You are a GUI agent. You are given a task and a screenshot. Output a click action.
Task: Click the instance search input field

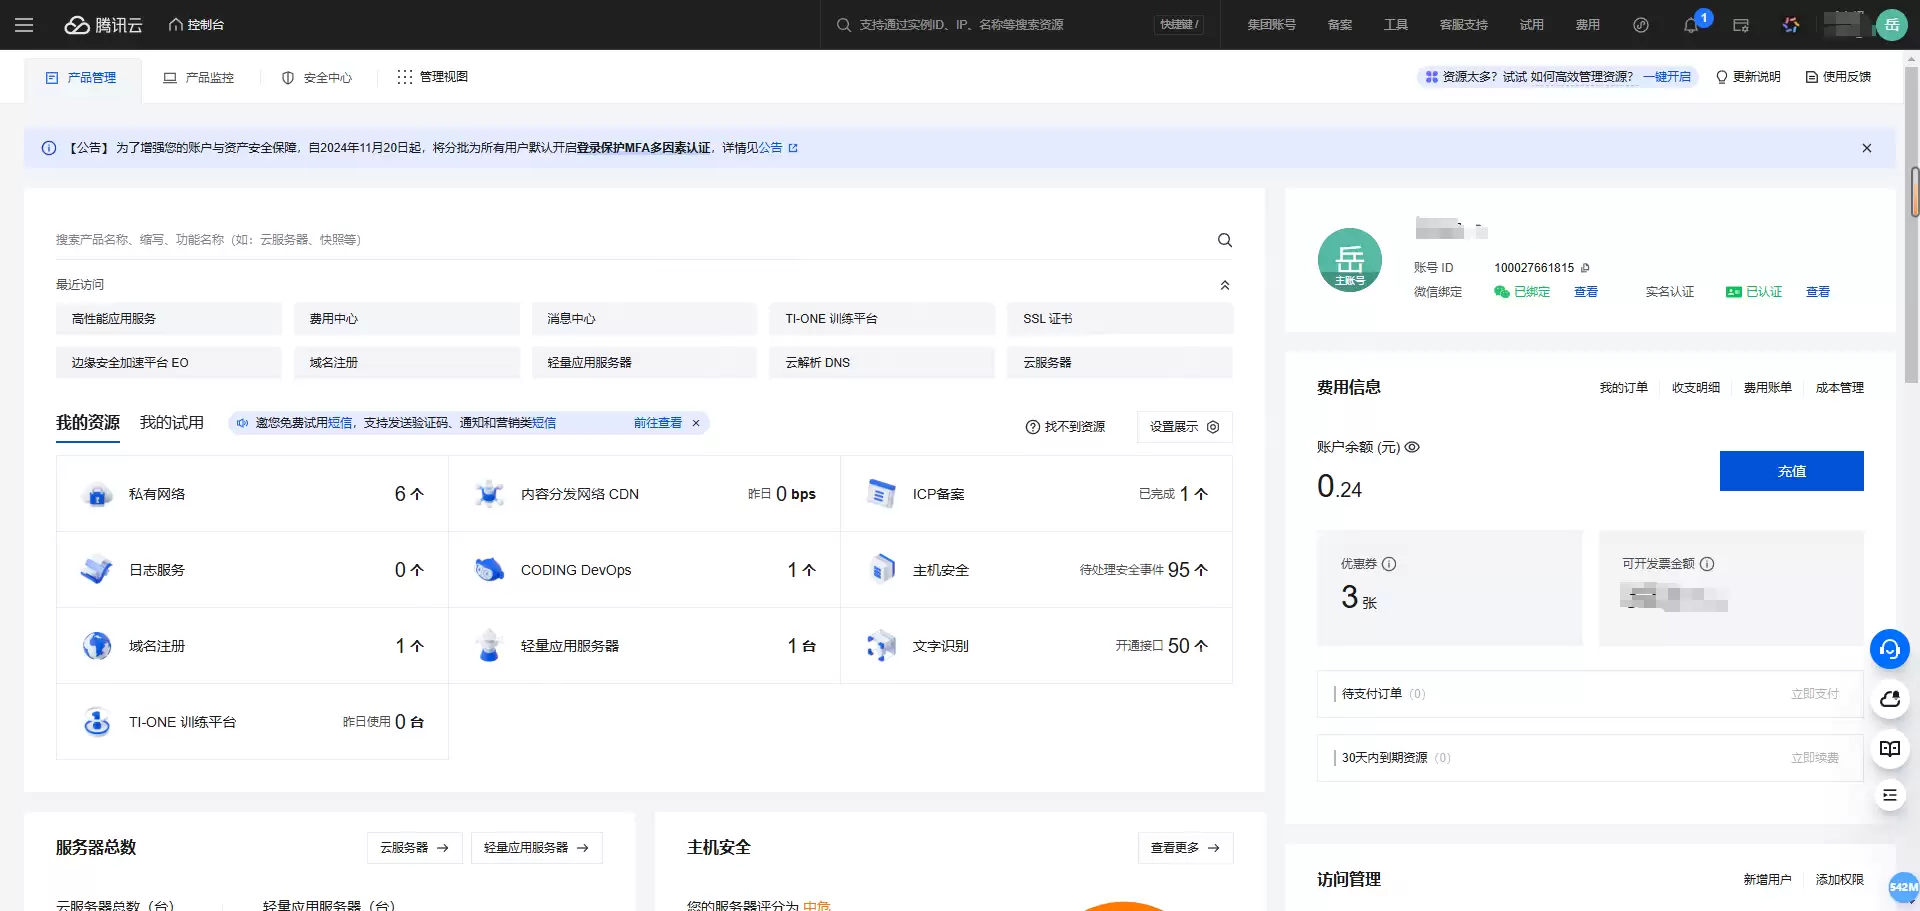(1000, 24)
